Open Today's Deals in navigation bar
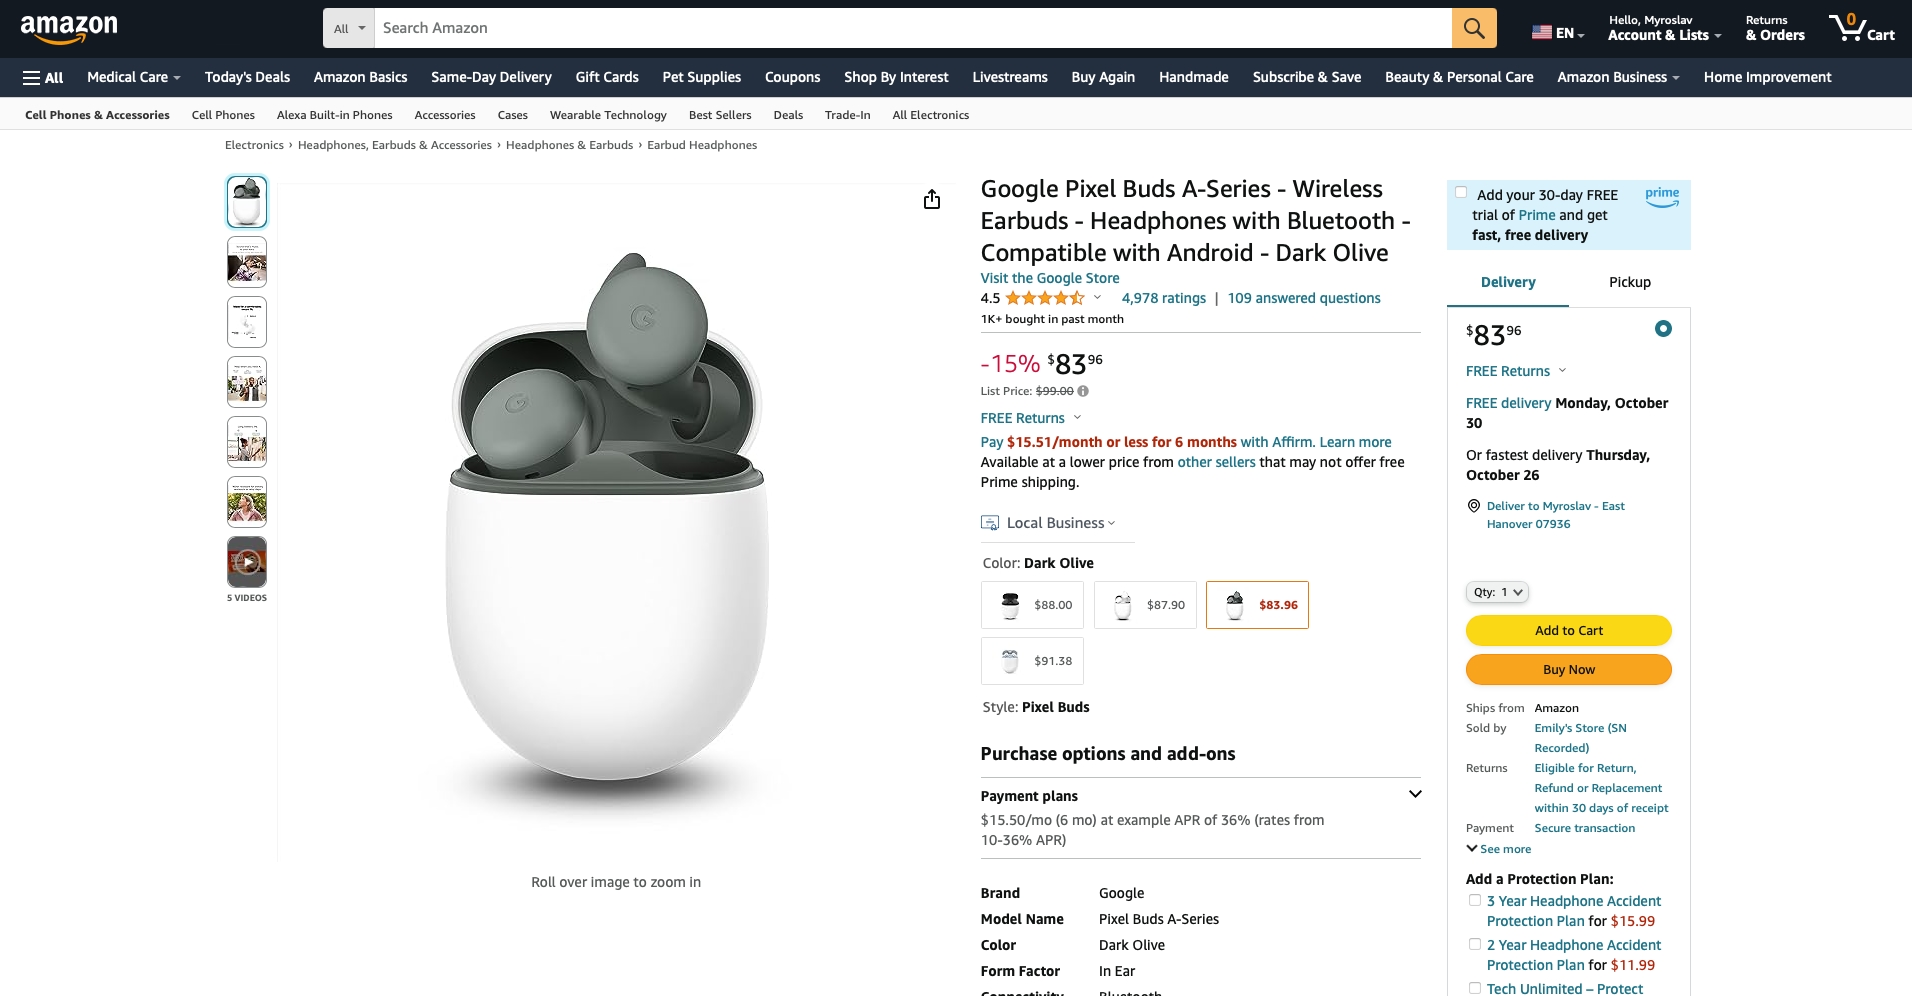The image size is (1912, 996). pos(247,77)
